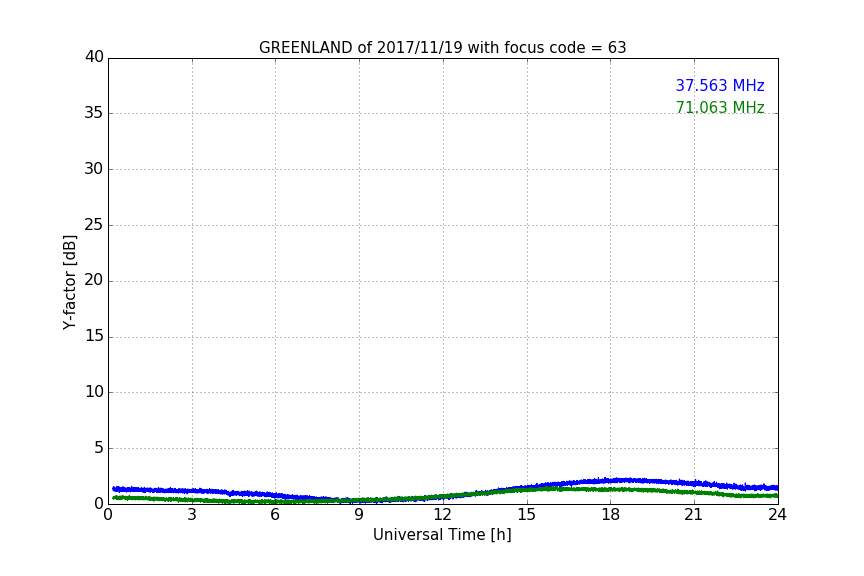The image size is (864, 576).
Task: Click the x-axis tick label '9'
Action: (359, 515)
